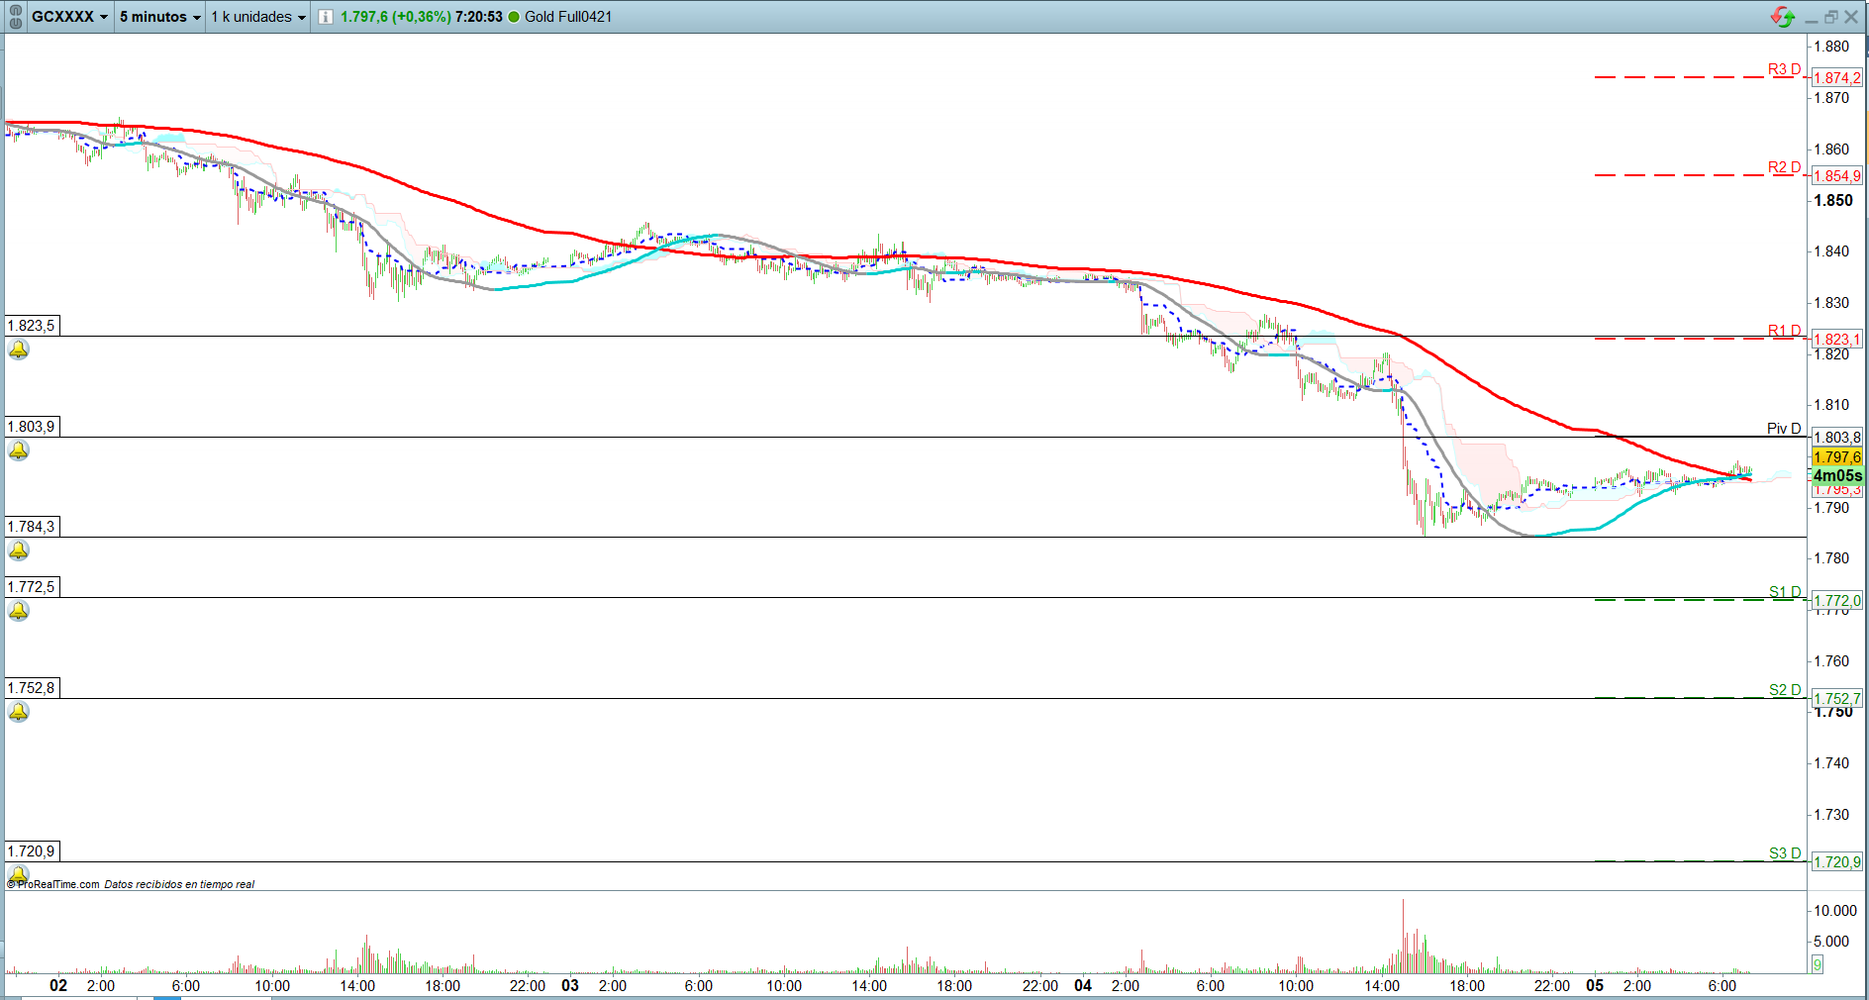Click the R3 D resistance label
Image resolution: width=1869 pixels, height=1000 pixels.
pos(1784,70)
